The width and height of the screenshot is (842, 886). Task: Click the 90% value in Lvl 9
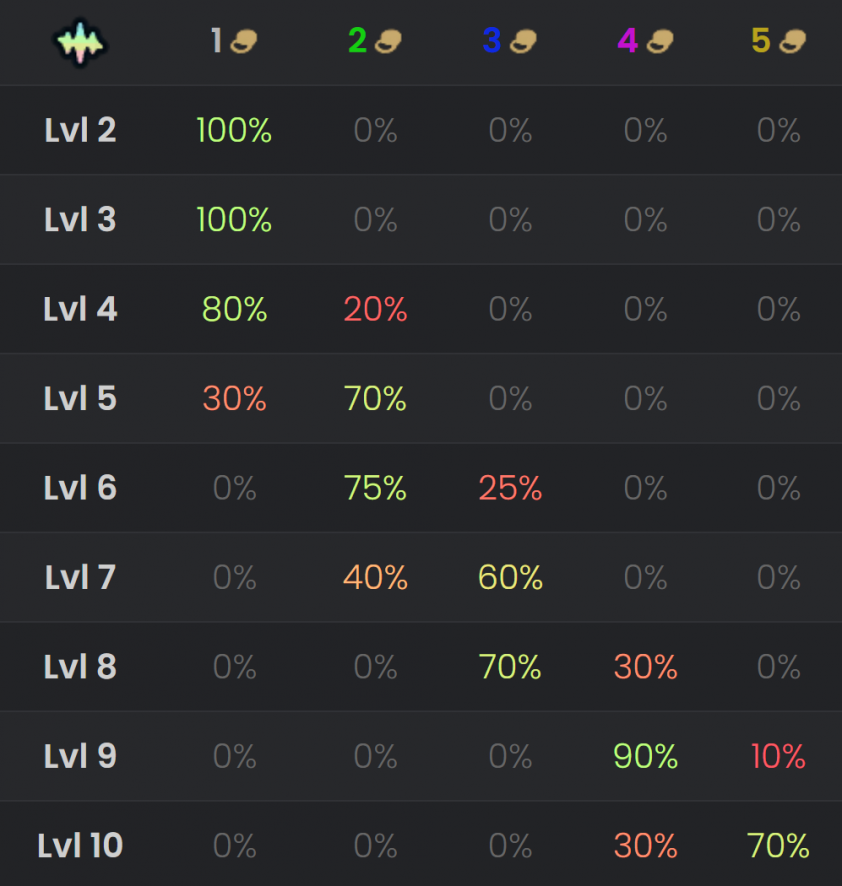[645, 756]
